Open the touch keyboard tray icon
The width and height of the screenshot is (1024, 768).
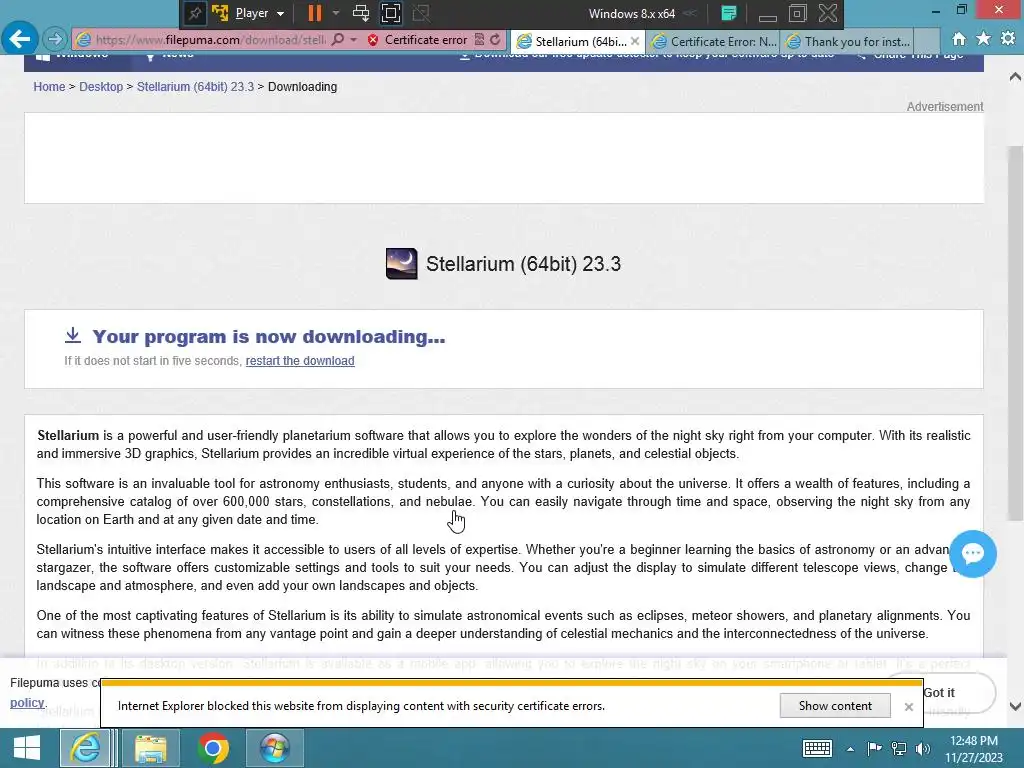(817, 748)
